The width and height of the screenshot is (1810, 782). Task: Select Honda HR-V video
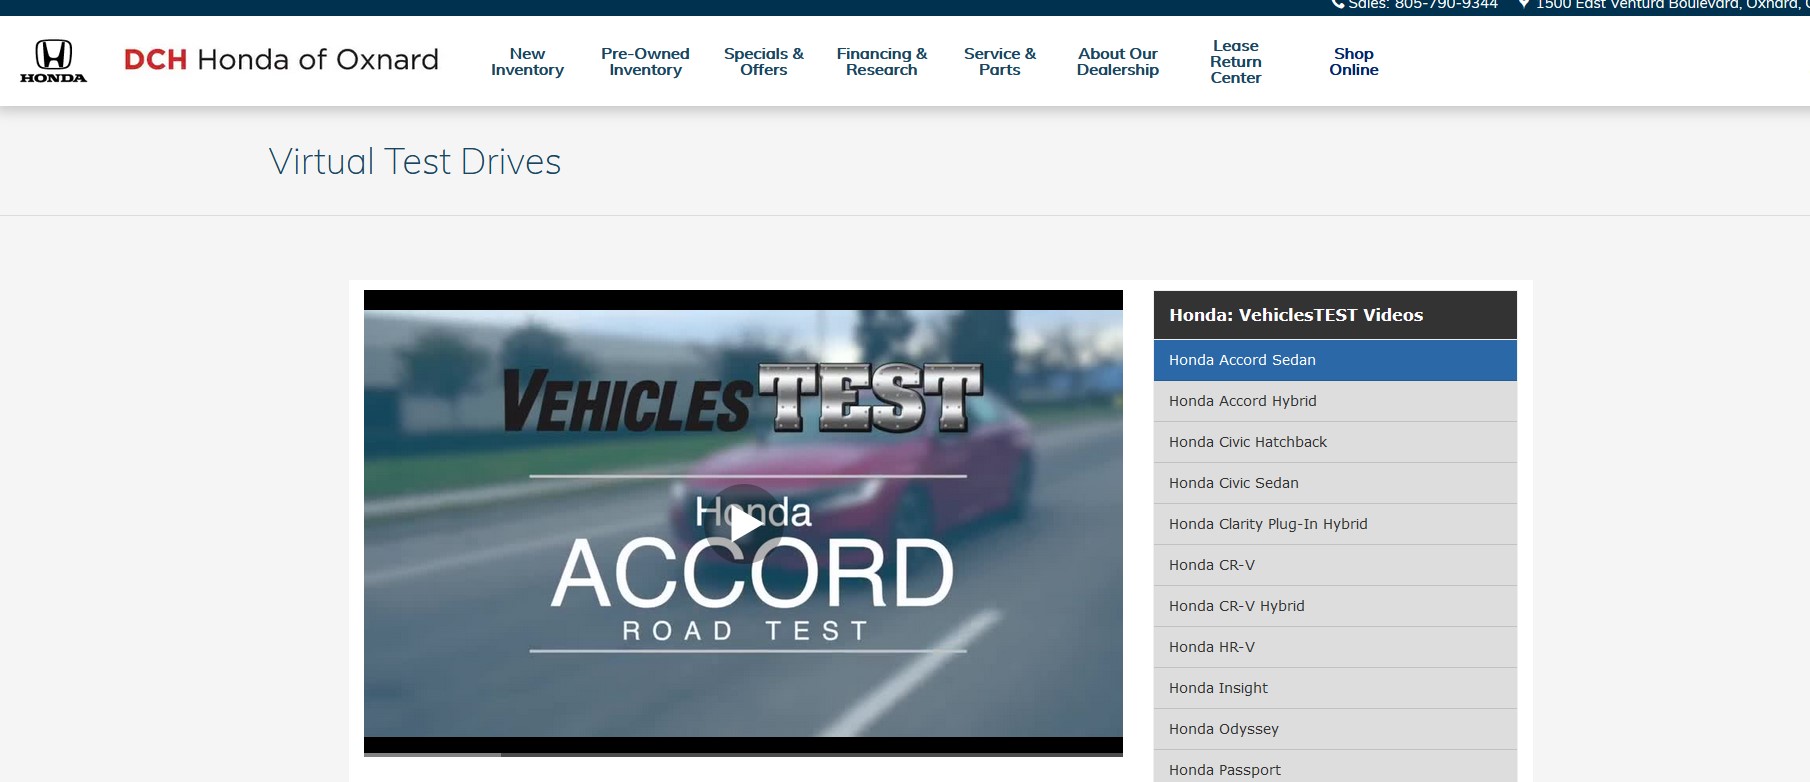(1335, 647)
